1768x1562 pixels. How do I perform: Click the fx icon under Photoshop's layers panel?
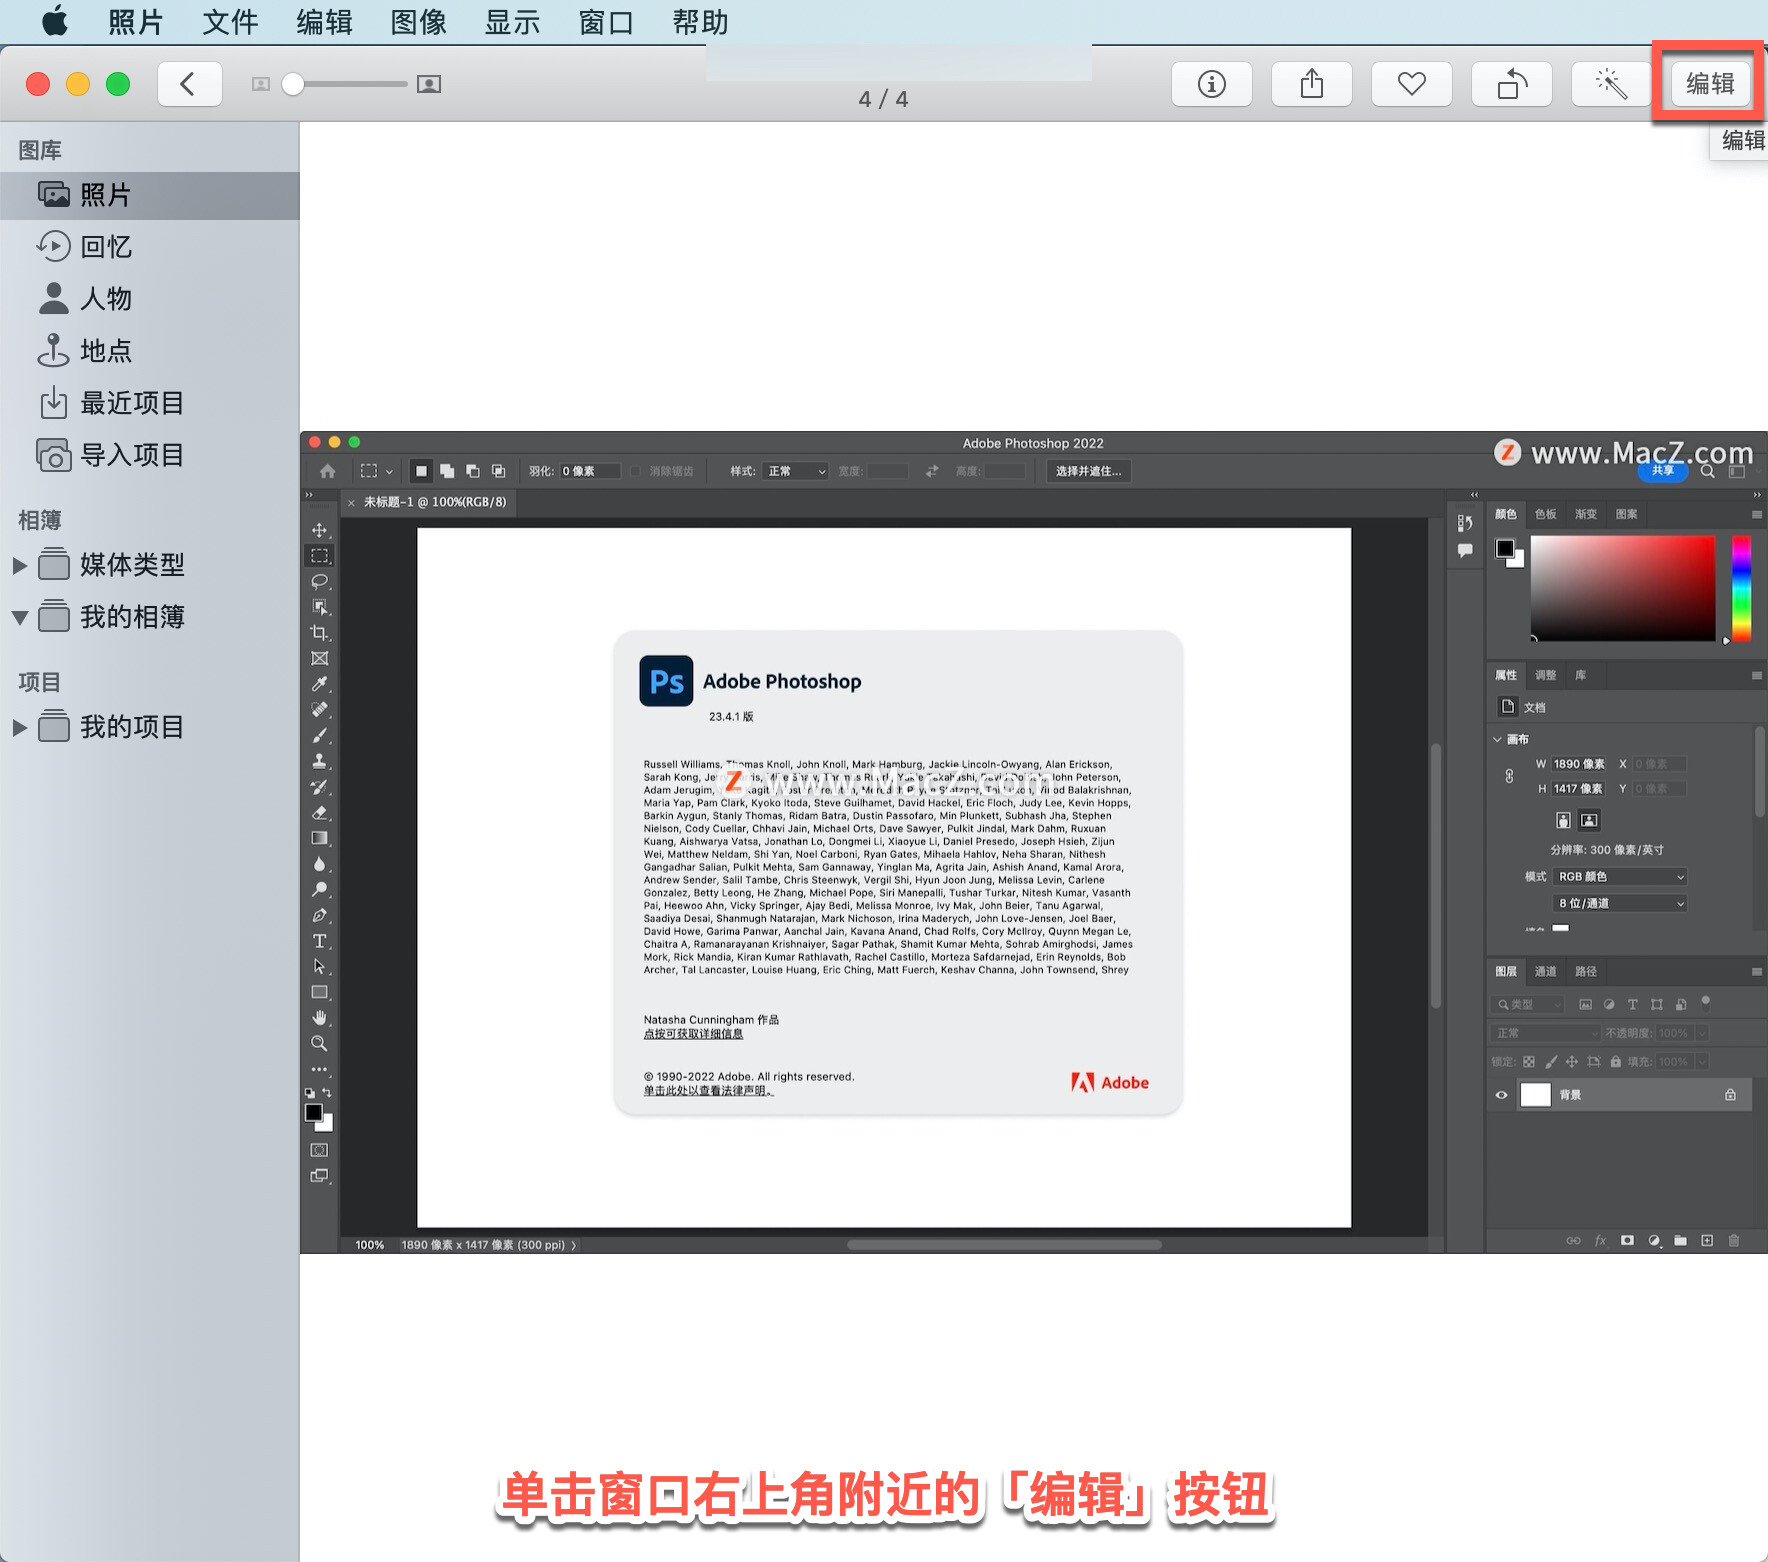[x=1600, y=1240]
